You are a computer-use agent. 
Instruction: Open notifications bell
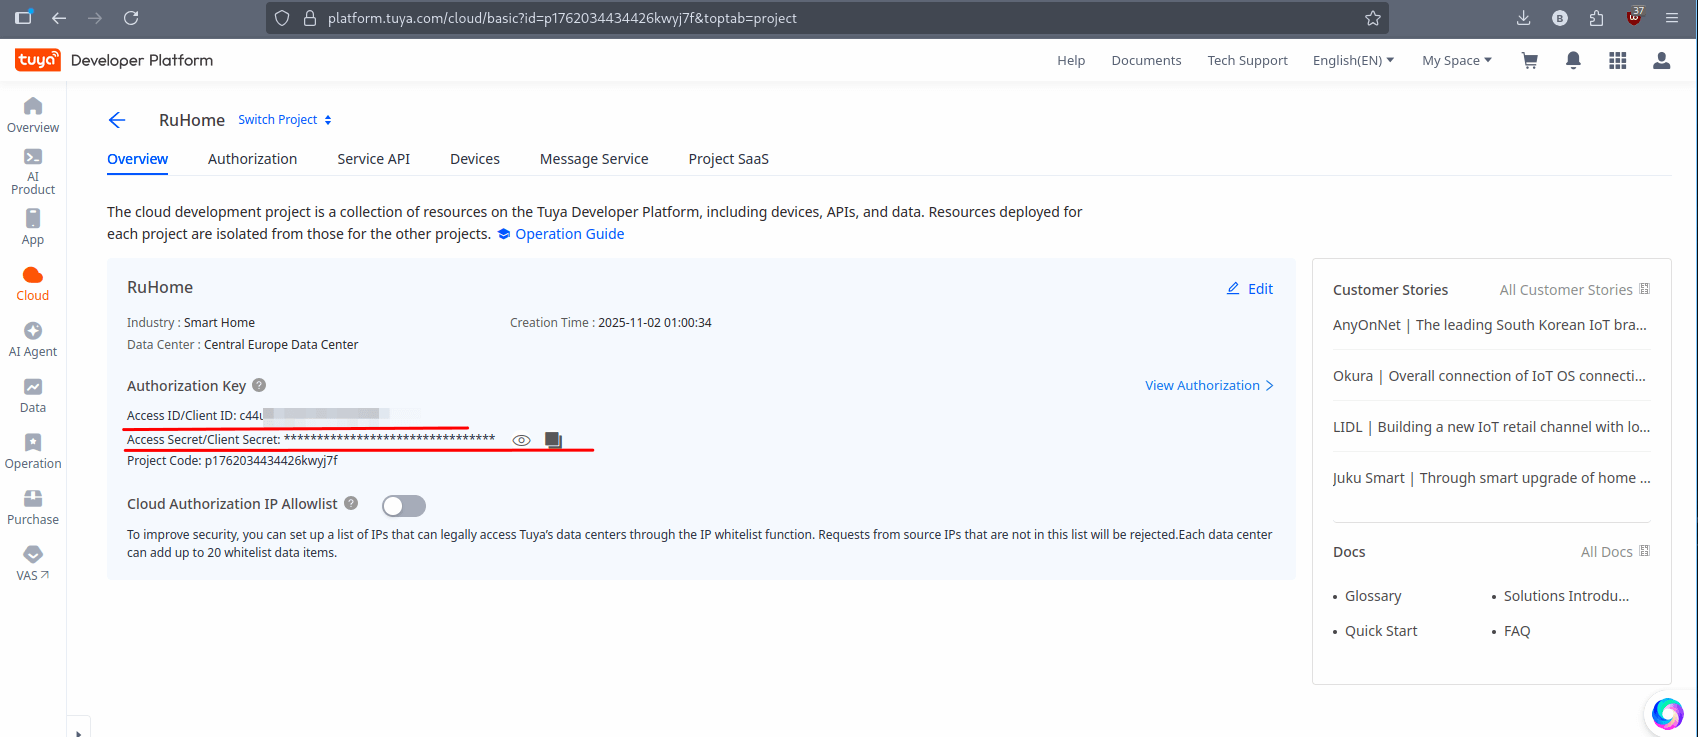1573,61
